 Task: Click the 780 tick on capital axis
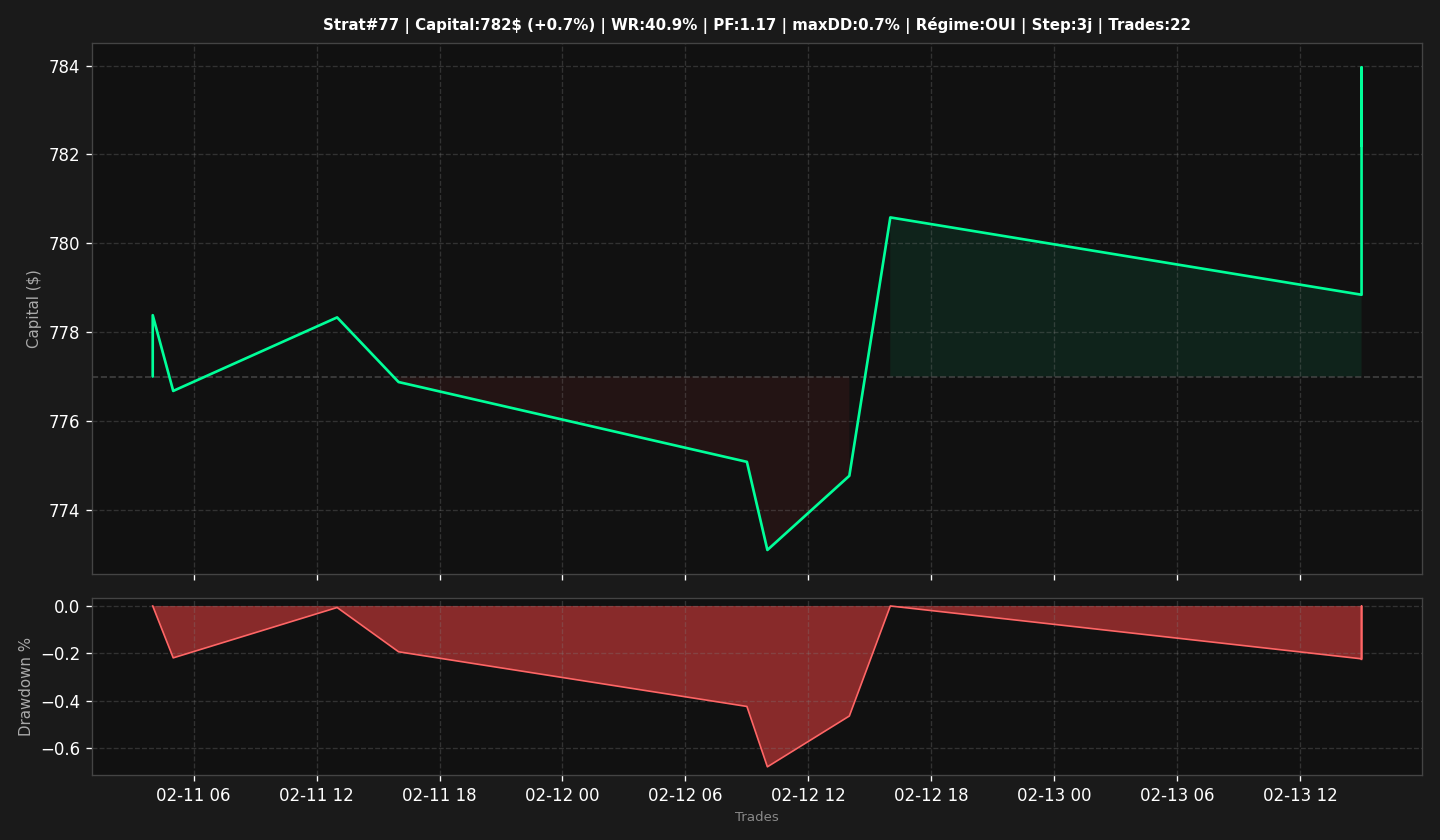[66, 244]
